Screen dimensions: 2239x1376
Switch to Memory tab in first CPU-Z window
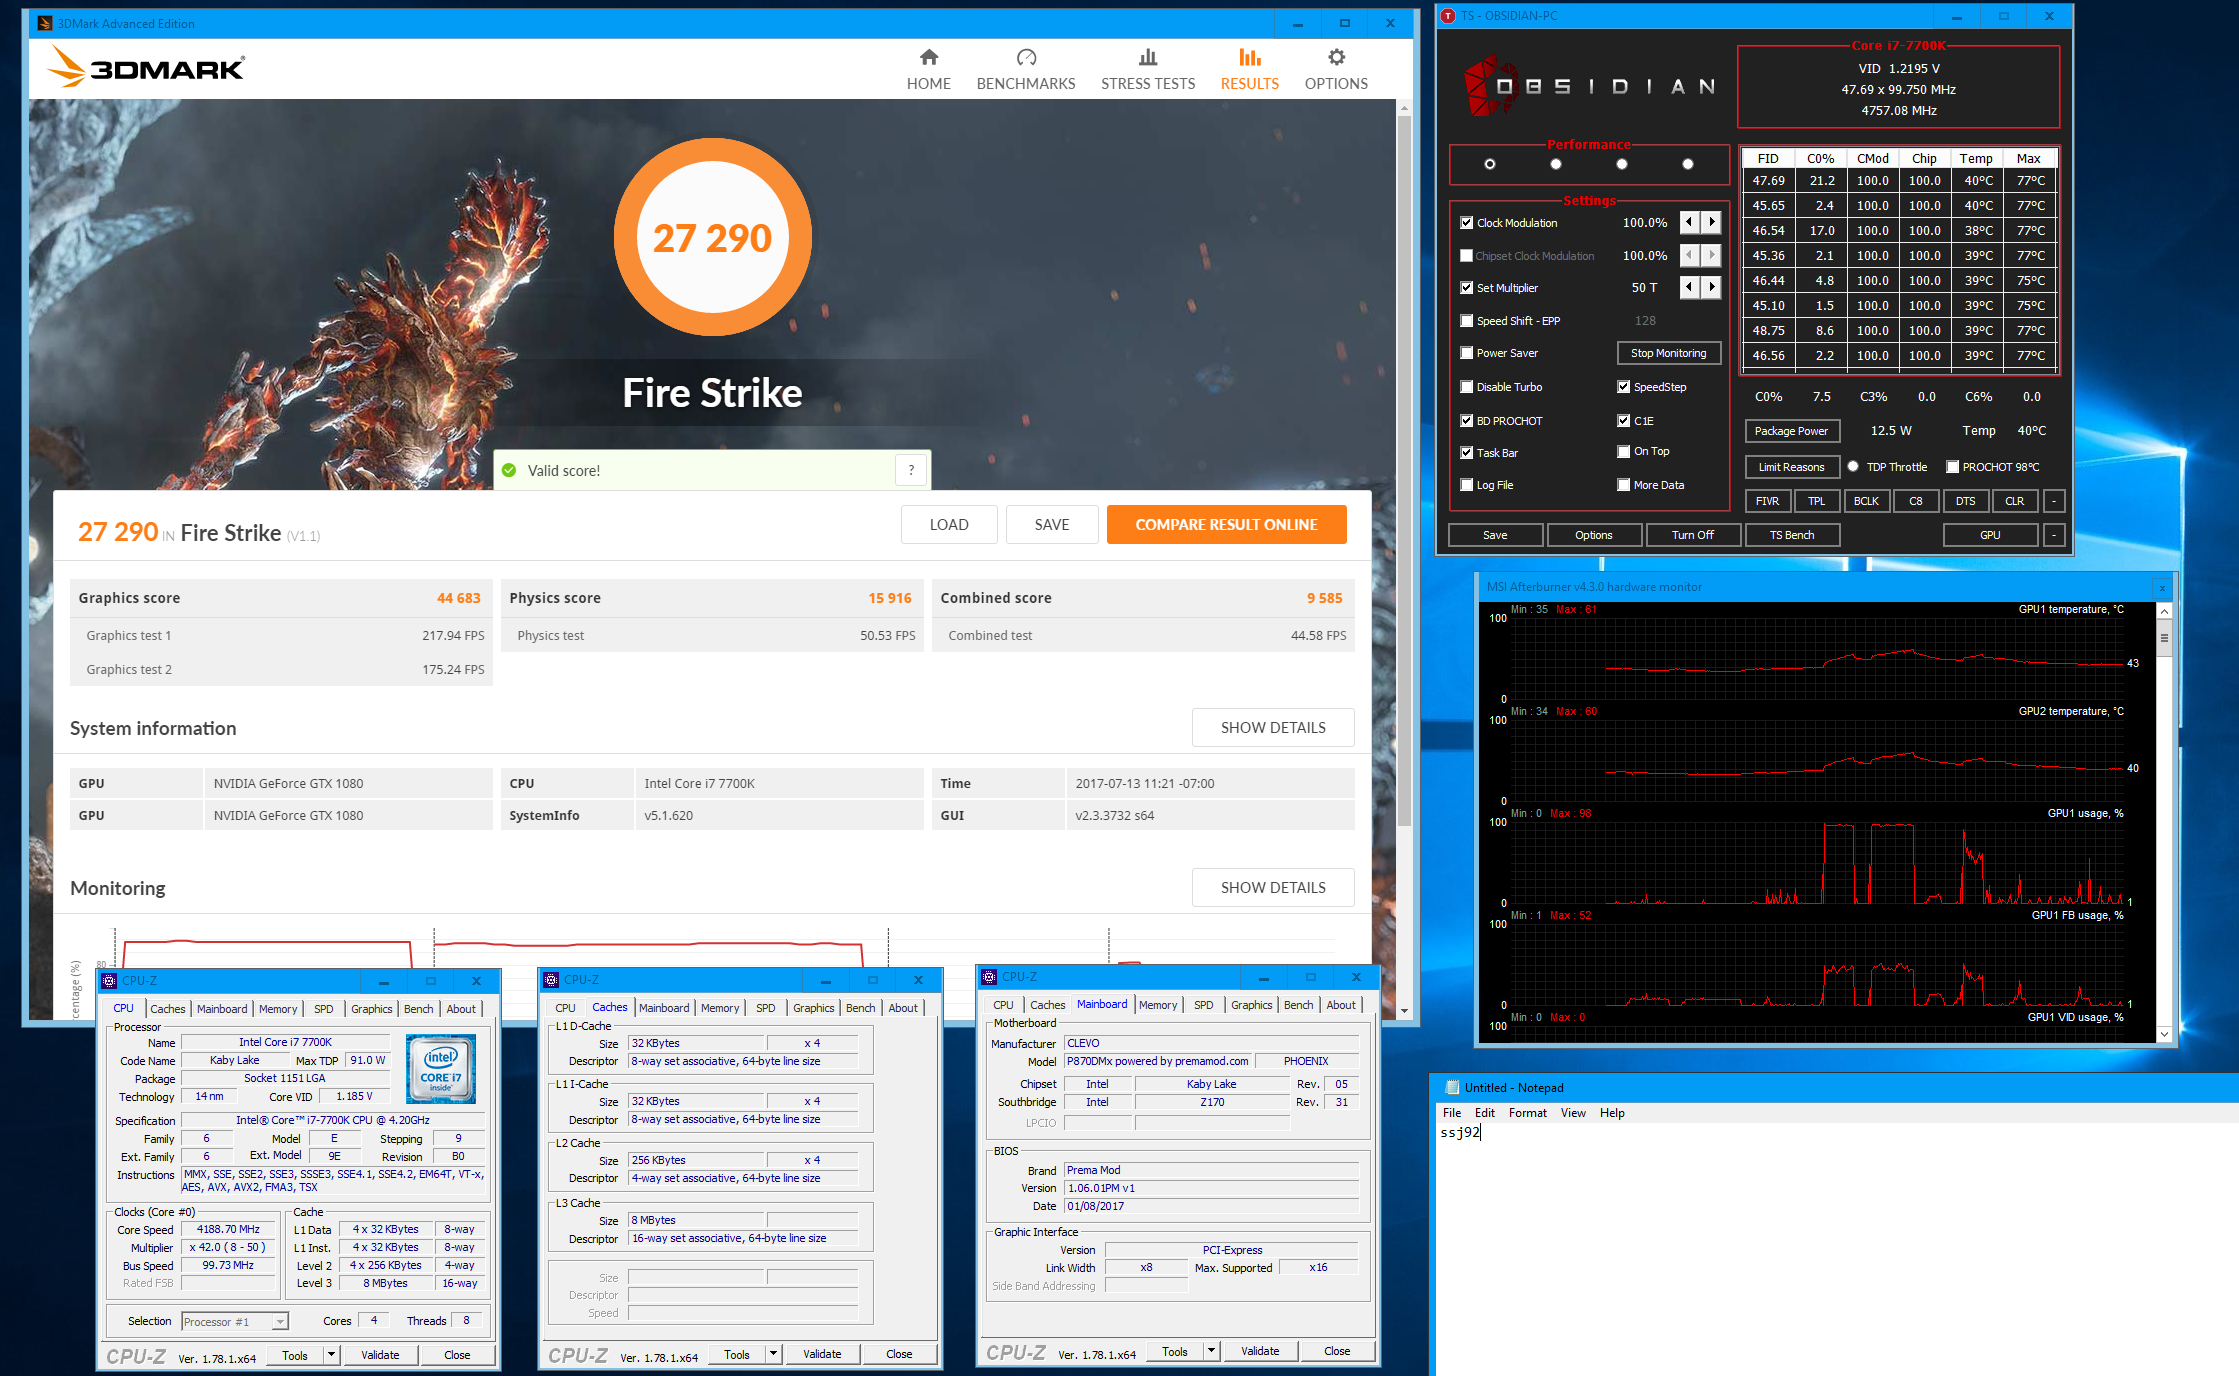tap(278, 1009)
